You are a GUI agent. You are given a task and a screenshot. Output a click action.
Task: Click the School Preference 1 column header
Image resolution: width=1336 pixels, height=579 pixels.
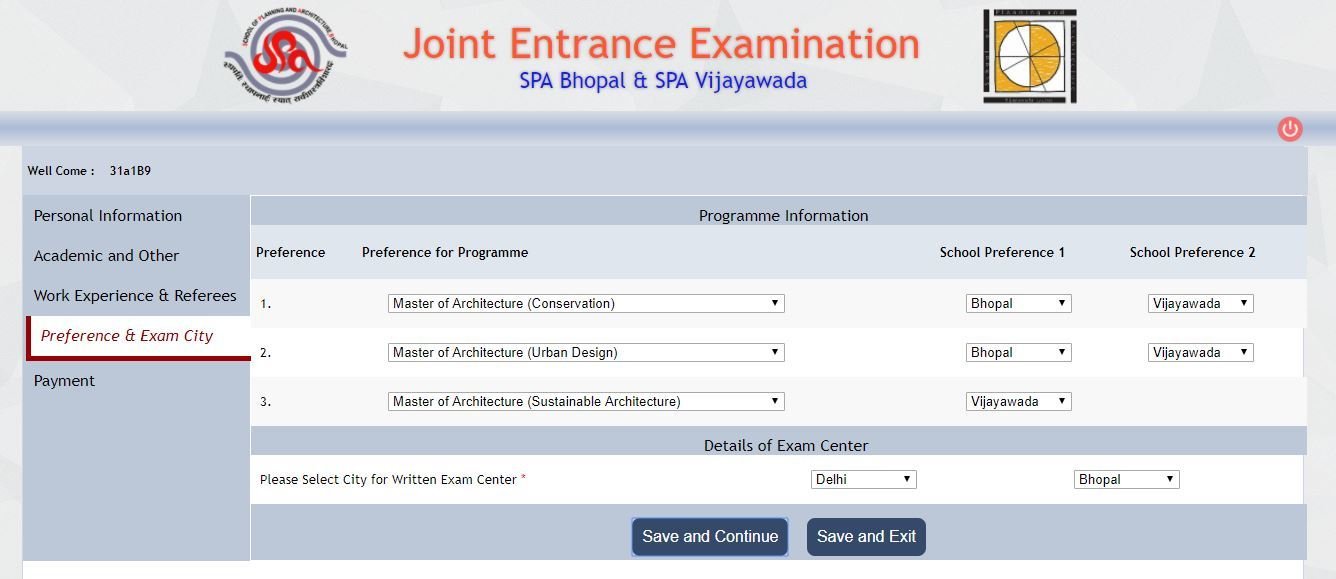(1002, 252)
